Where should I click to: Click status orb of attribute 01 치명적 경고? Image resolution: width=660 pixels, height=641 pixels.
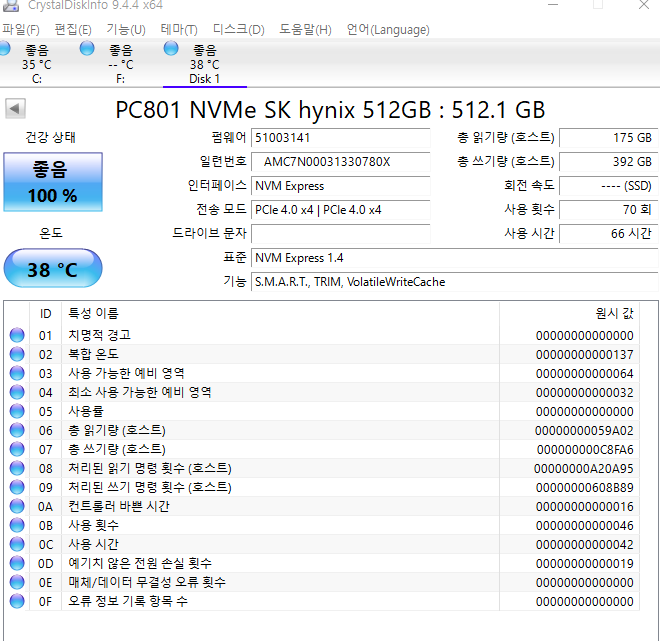[x=17, y=335]
